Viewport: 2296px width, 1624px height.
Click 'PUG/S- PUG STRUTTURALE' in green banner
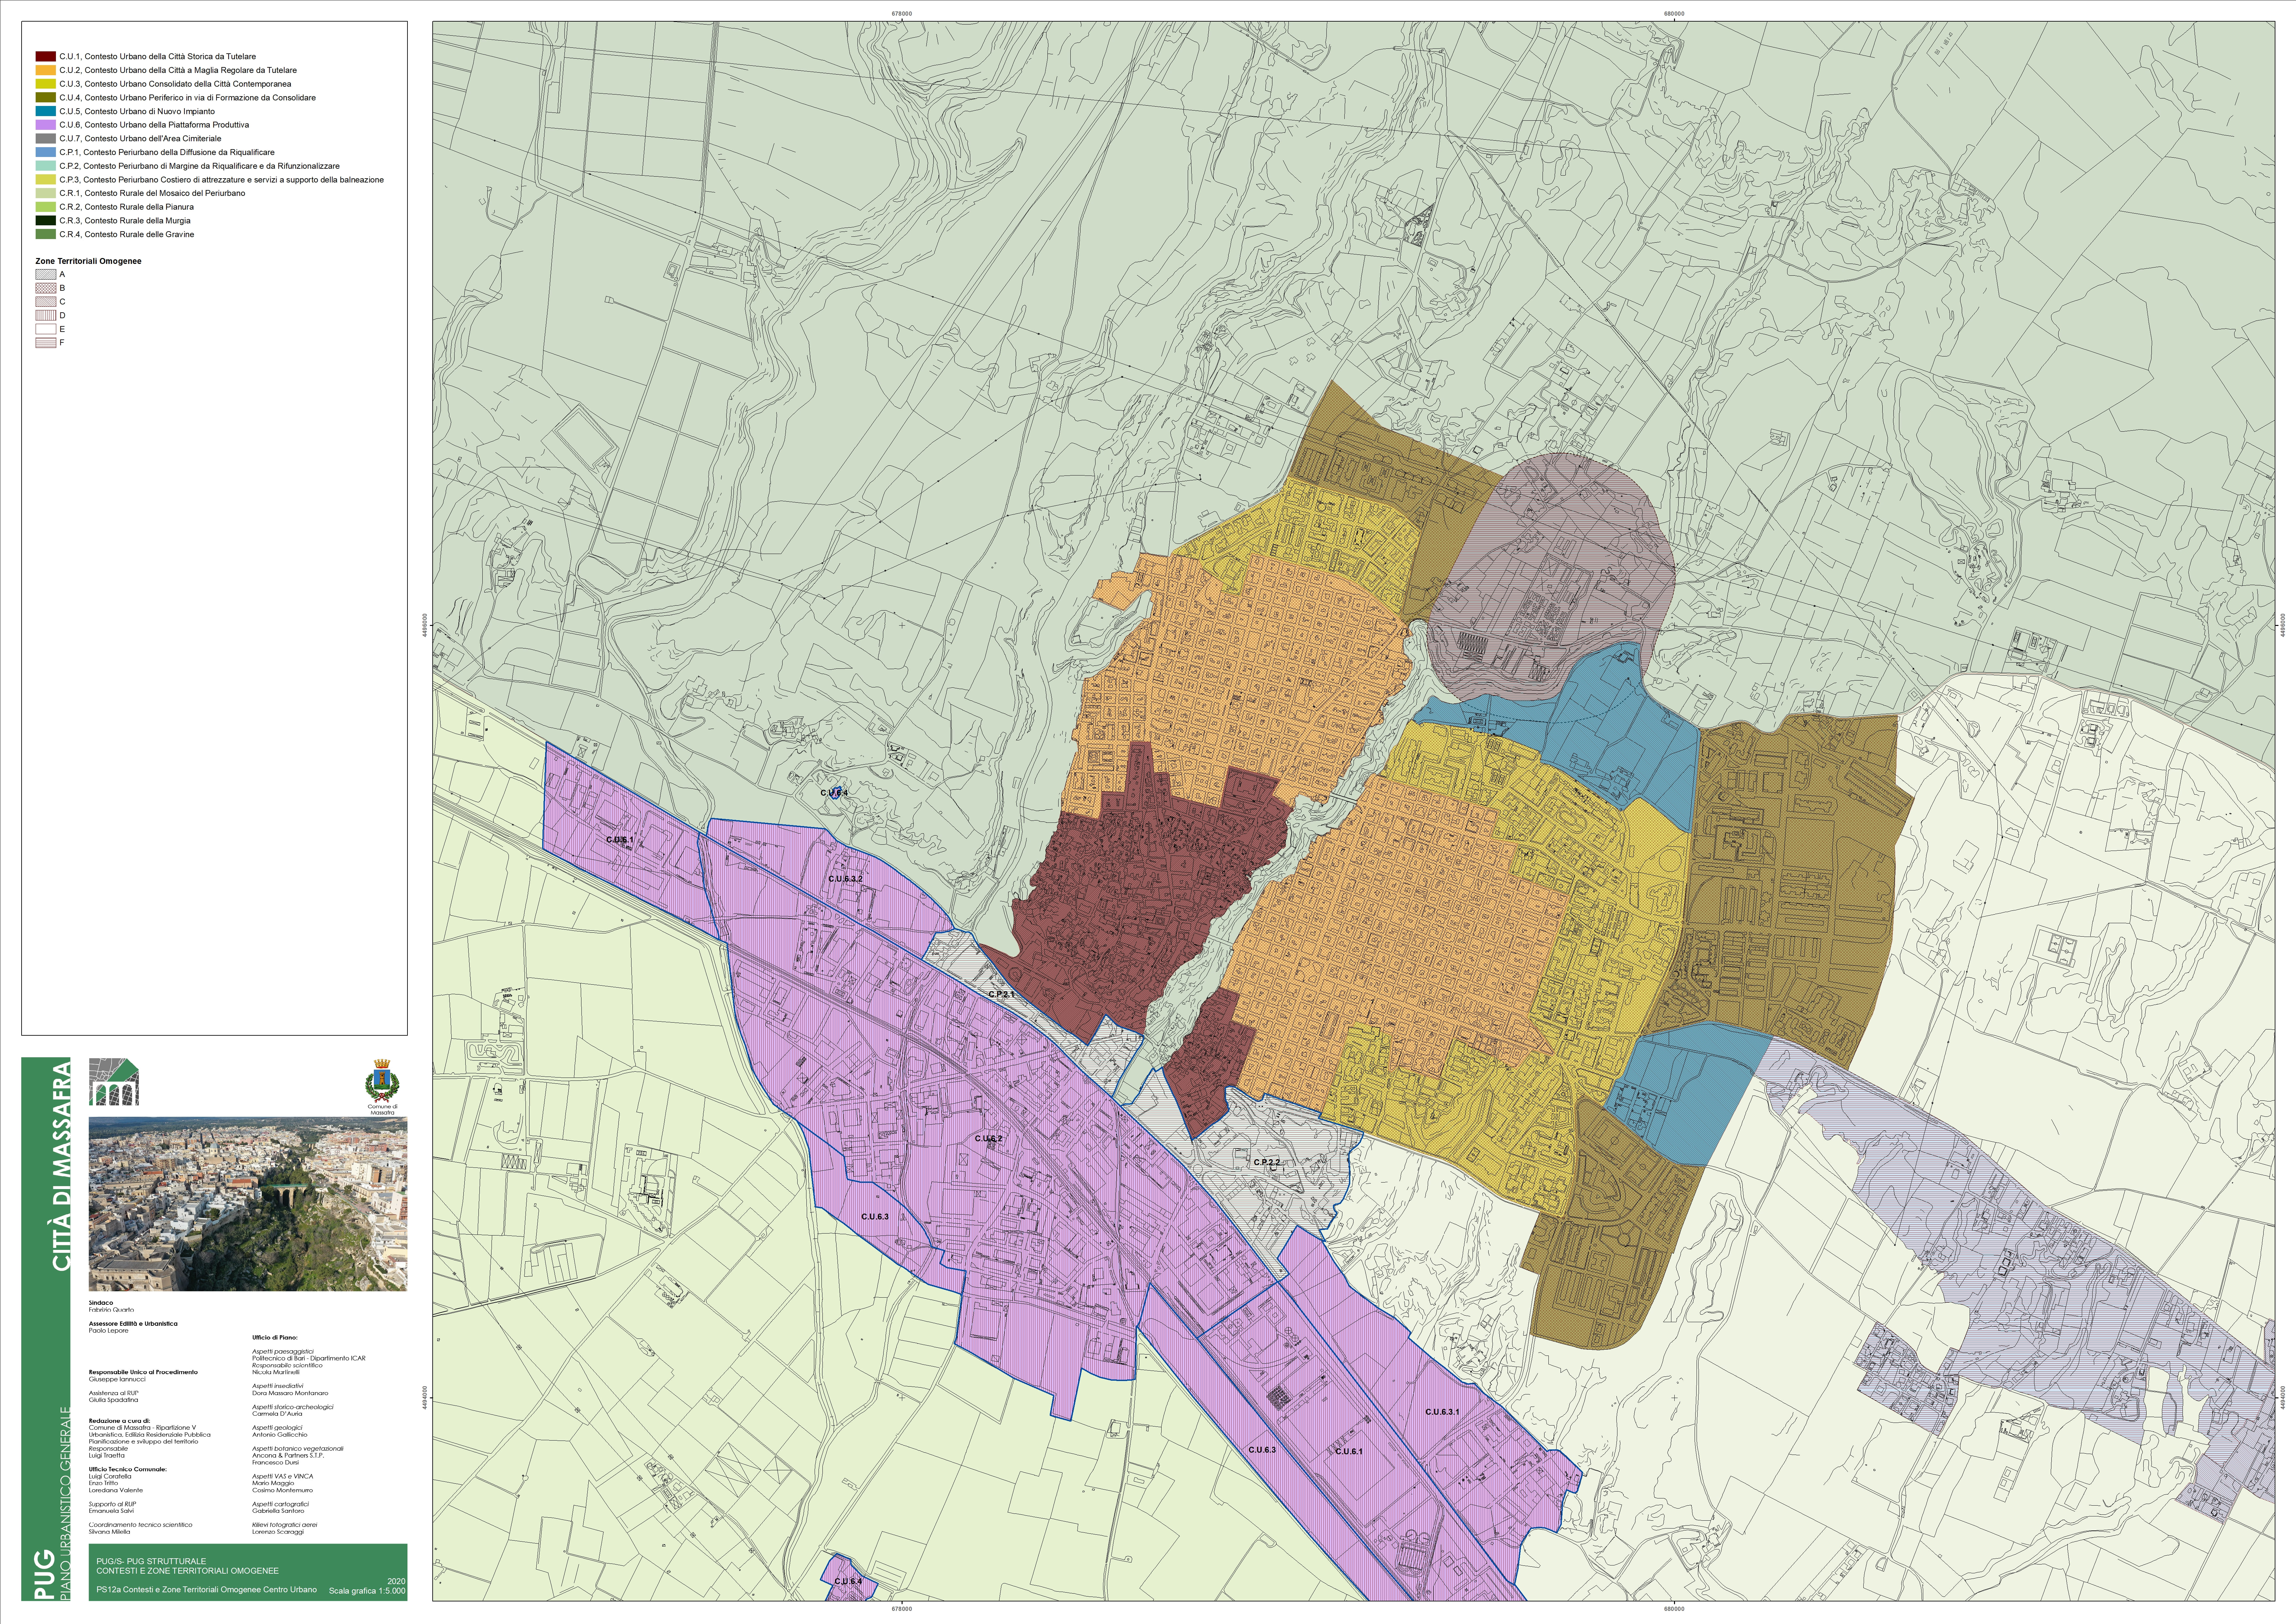coord(151,1561)
